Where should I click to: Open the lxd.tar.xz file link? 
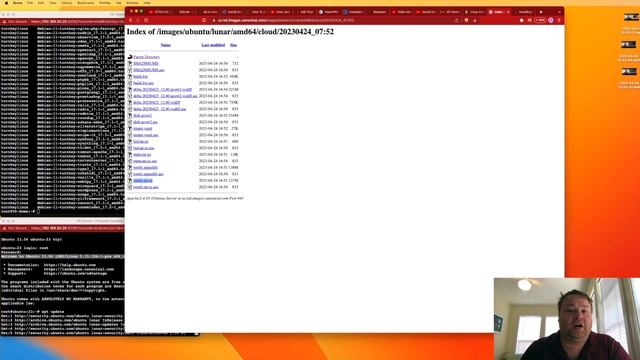pos(141,142)
